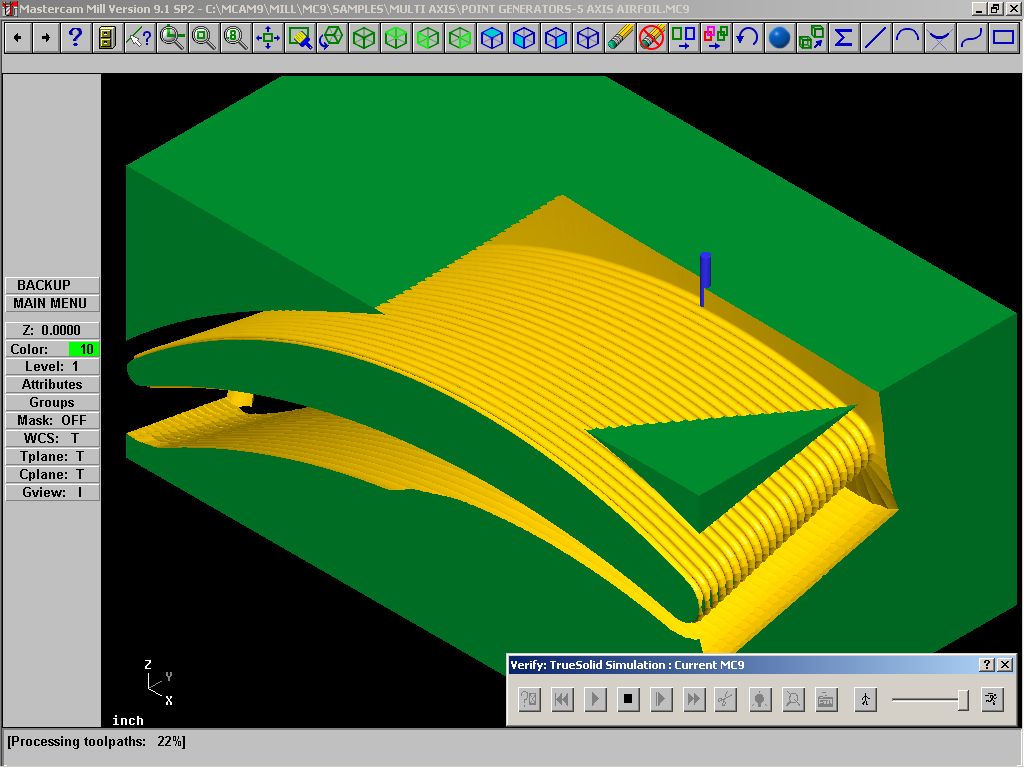The height and width of the screenshot is (768, 1024).
Task: Open the Attributes button
Action: click(52, 385)
